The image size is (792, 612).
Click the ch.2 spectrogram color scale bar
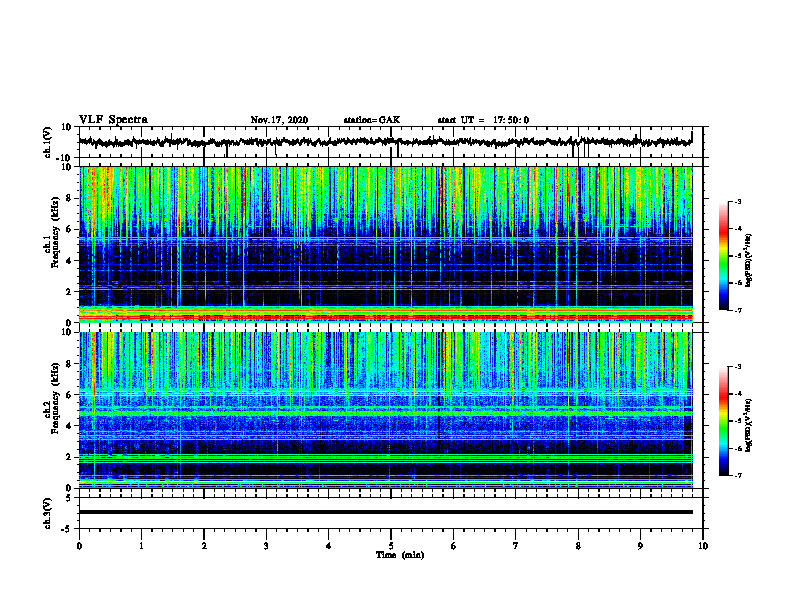[724, 421]
